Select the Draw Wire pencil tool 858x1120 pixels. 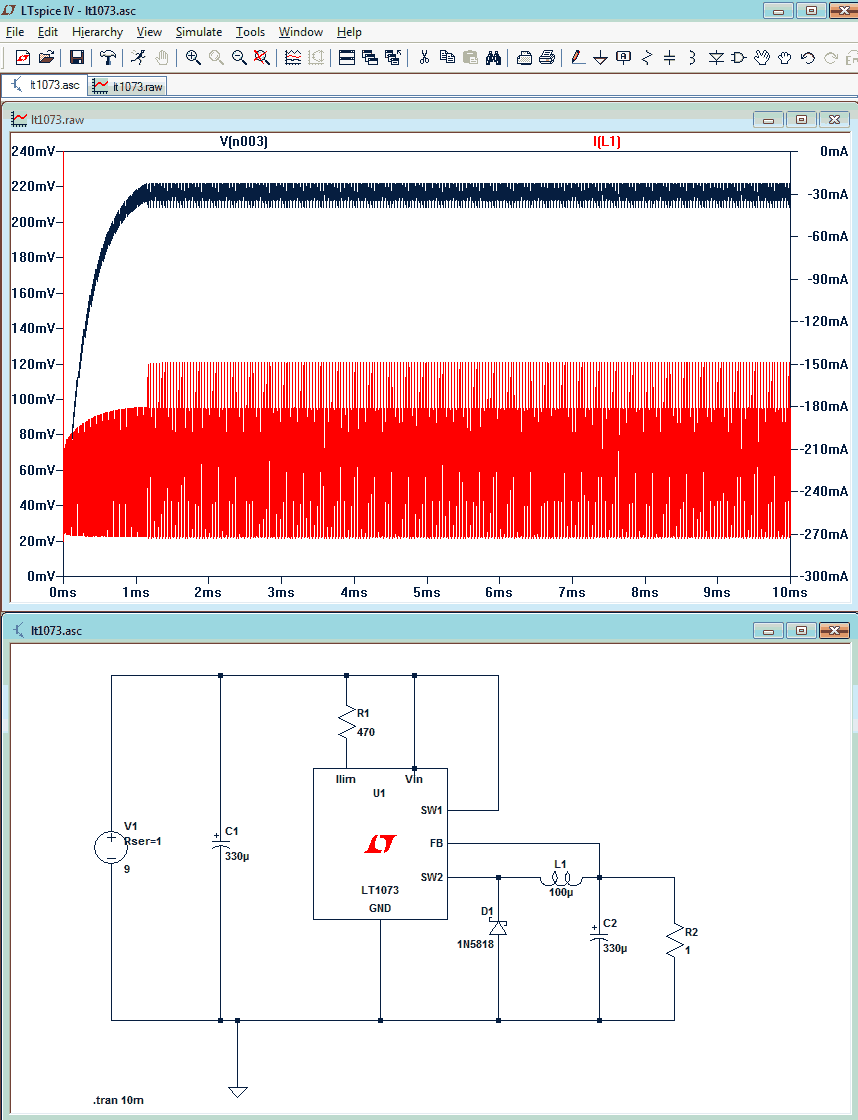[x=578, y=58]
